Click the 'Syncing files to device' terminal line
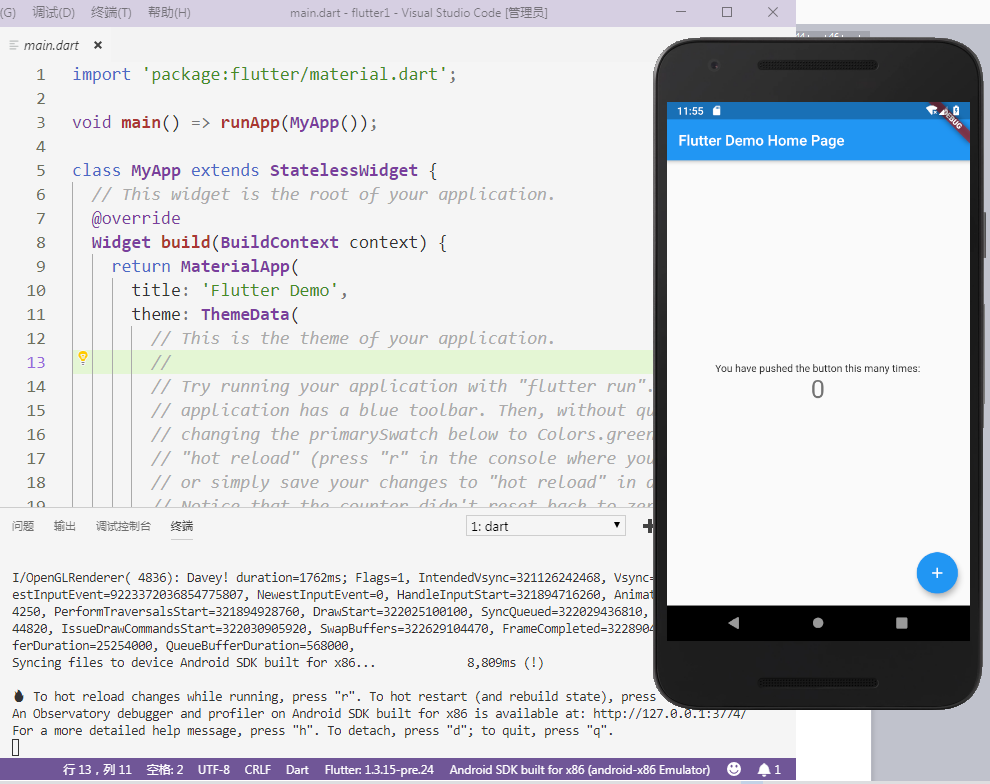The width and height of the screenshot is (990, 784). (x=278, y=663)
